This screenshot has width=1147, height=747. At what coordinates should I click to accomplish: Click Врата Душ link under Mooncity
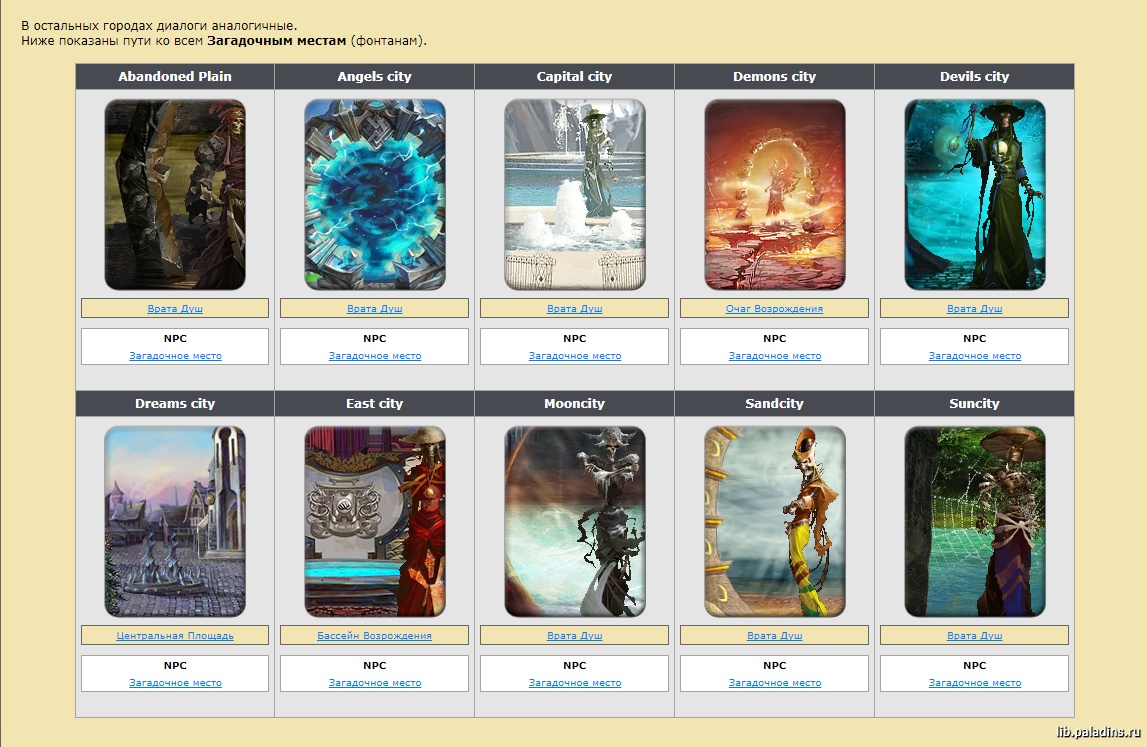[x=575, y=636]
